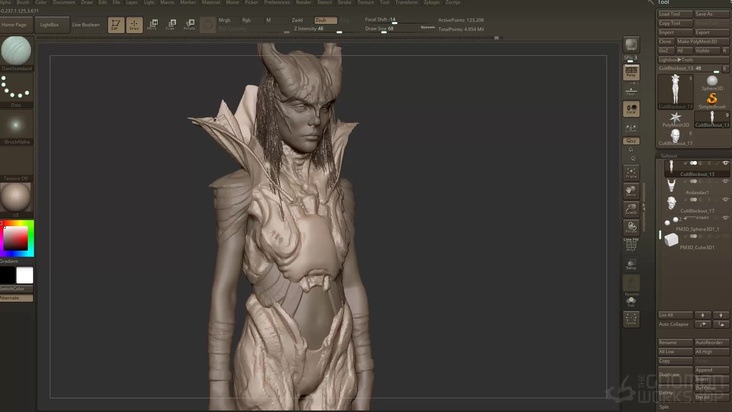Select the PM3D_Cube3D1 subtool
This screenshot has width=732, height=412.
(x=695, y=242)
